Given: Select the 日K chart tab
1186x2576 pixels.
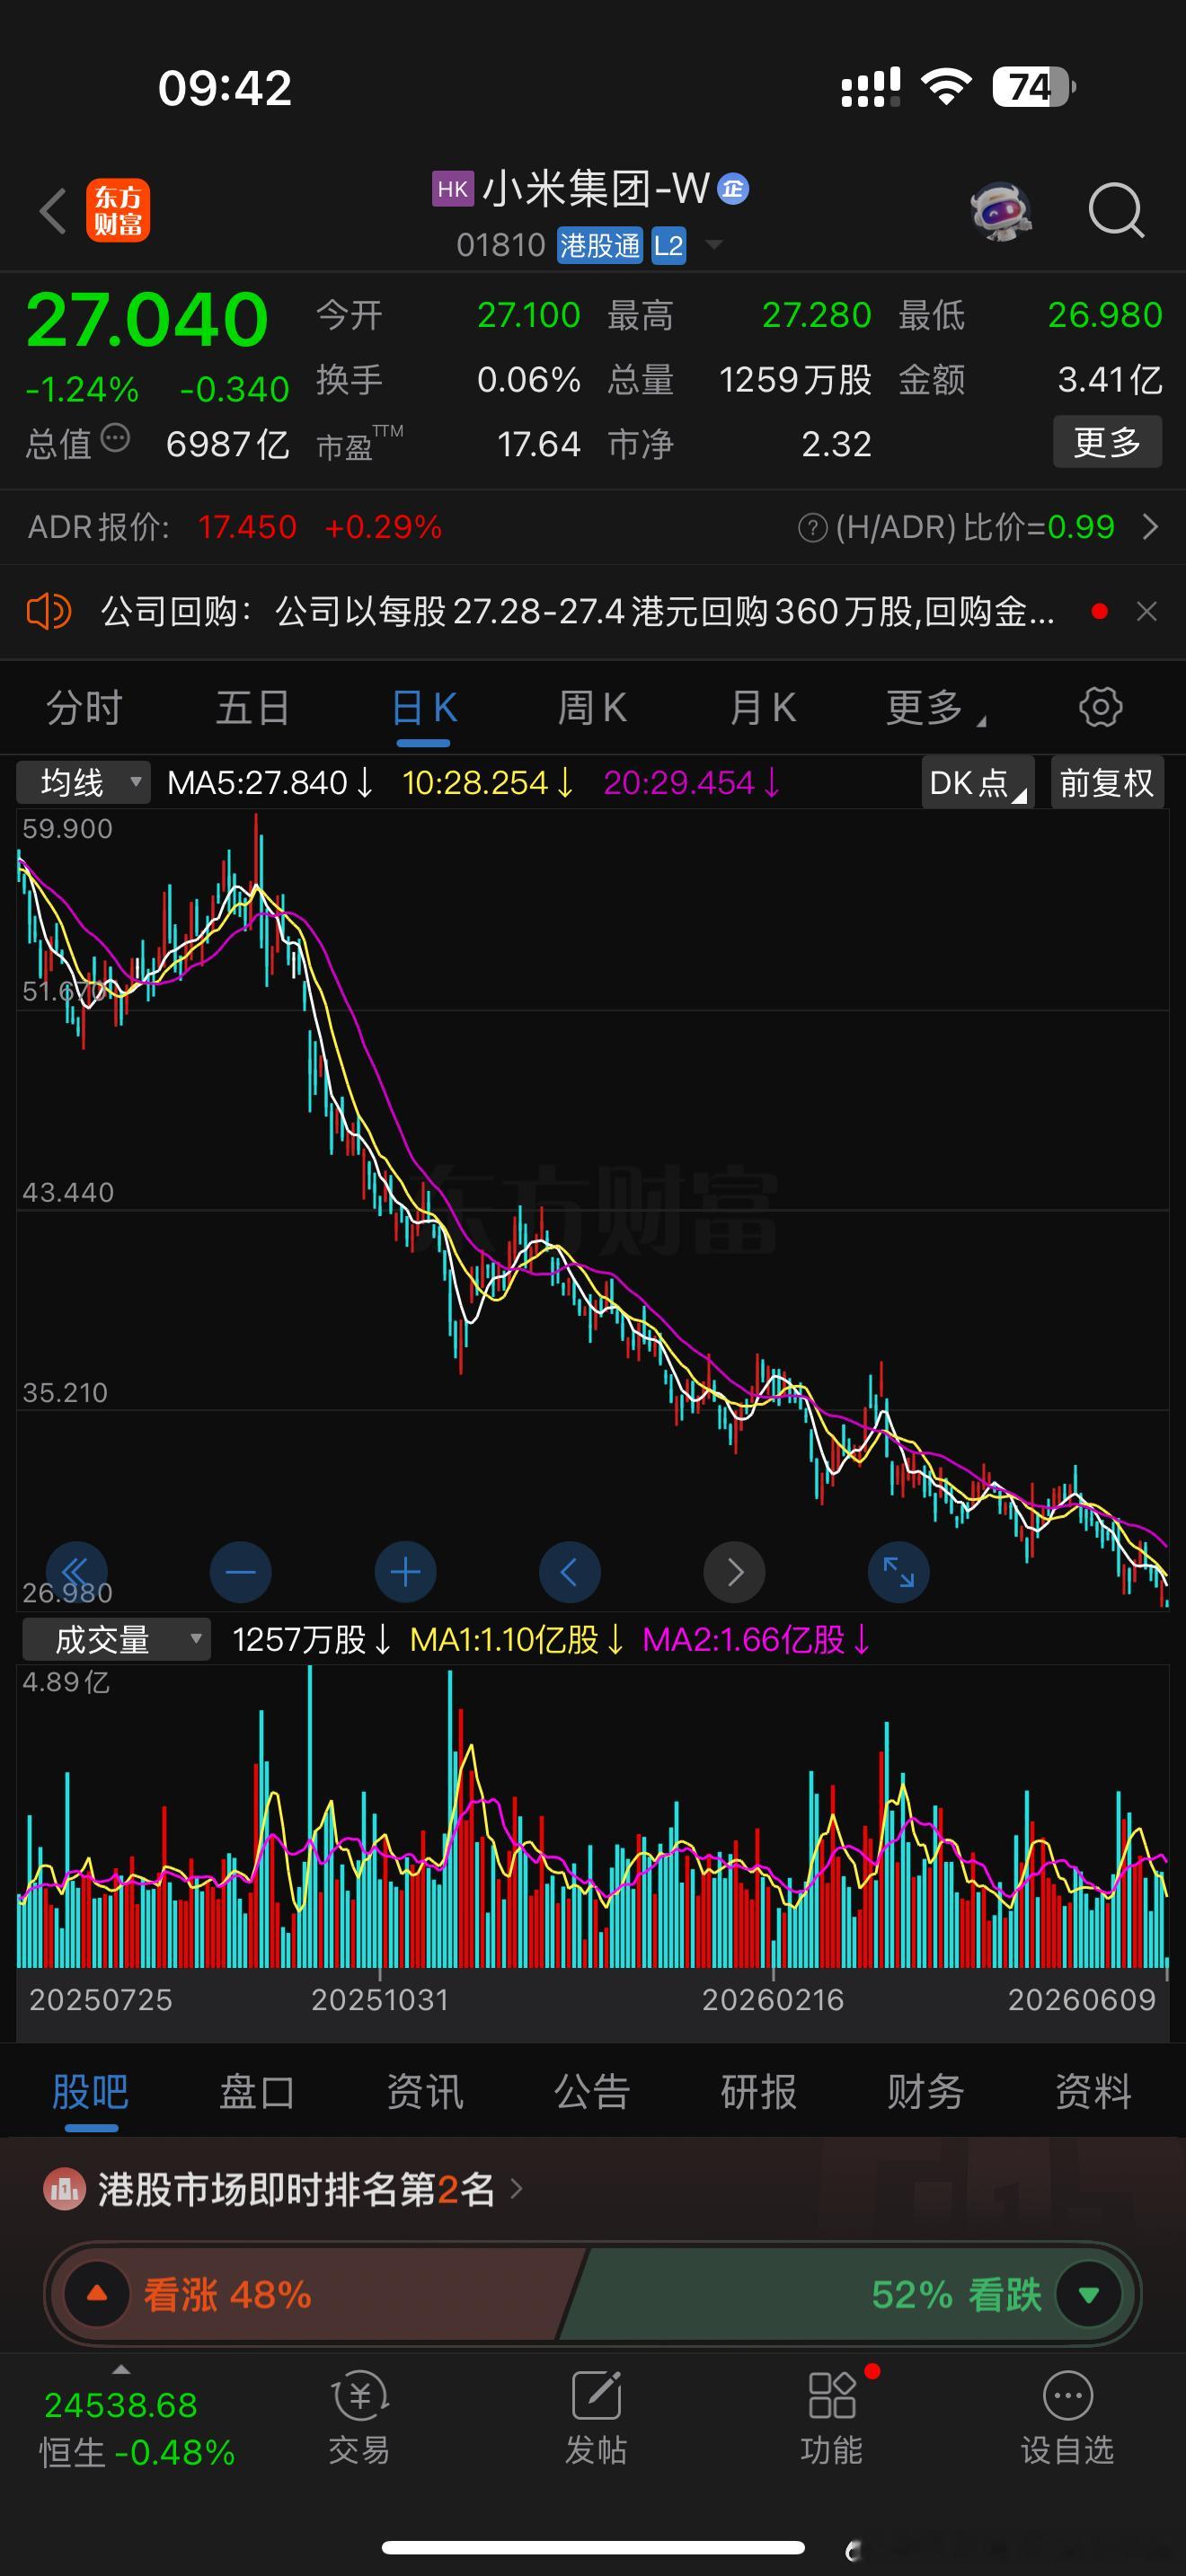Looking at the screenshot, I should pos(424,707).
